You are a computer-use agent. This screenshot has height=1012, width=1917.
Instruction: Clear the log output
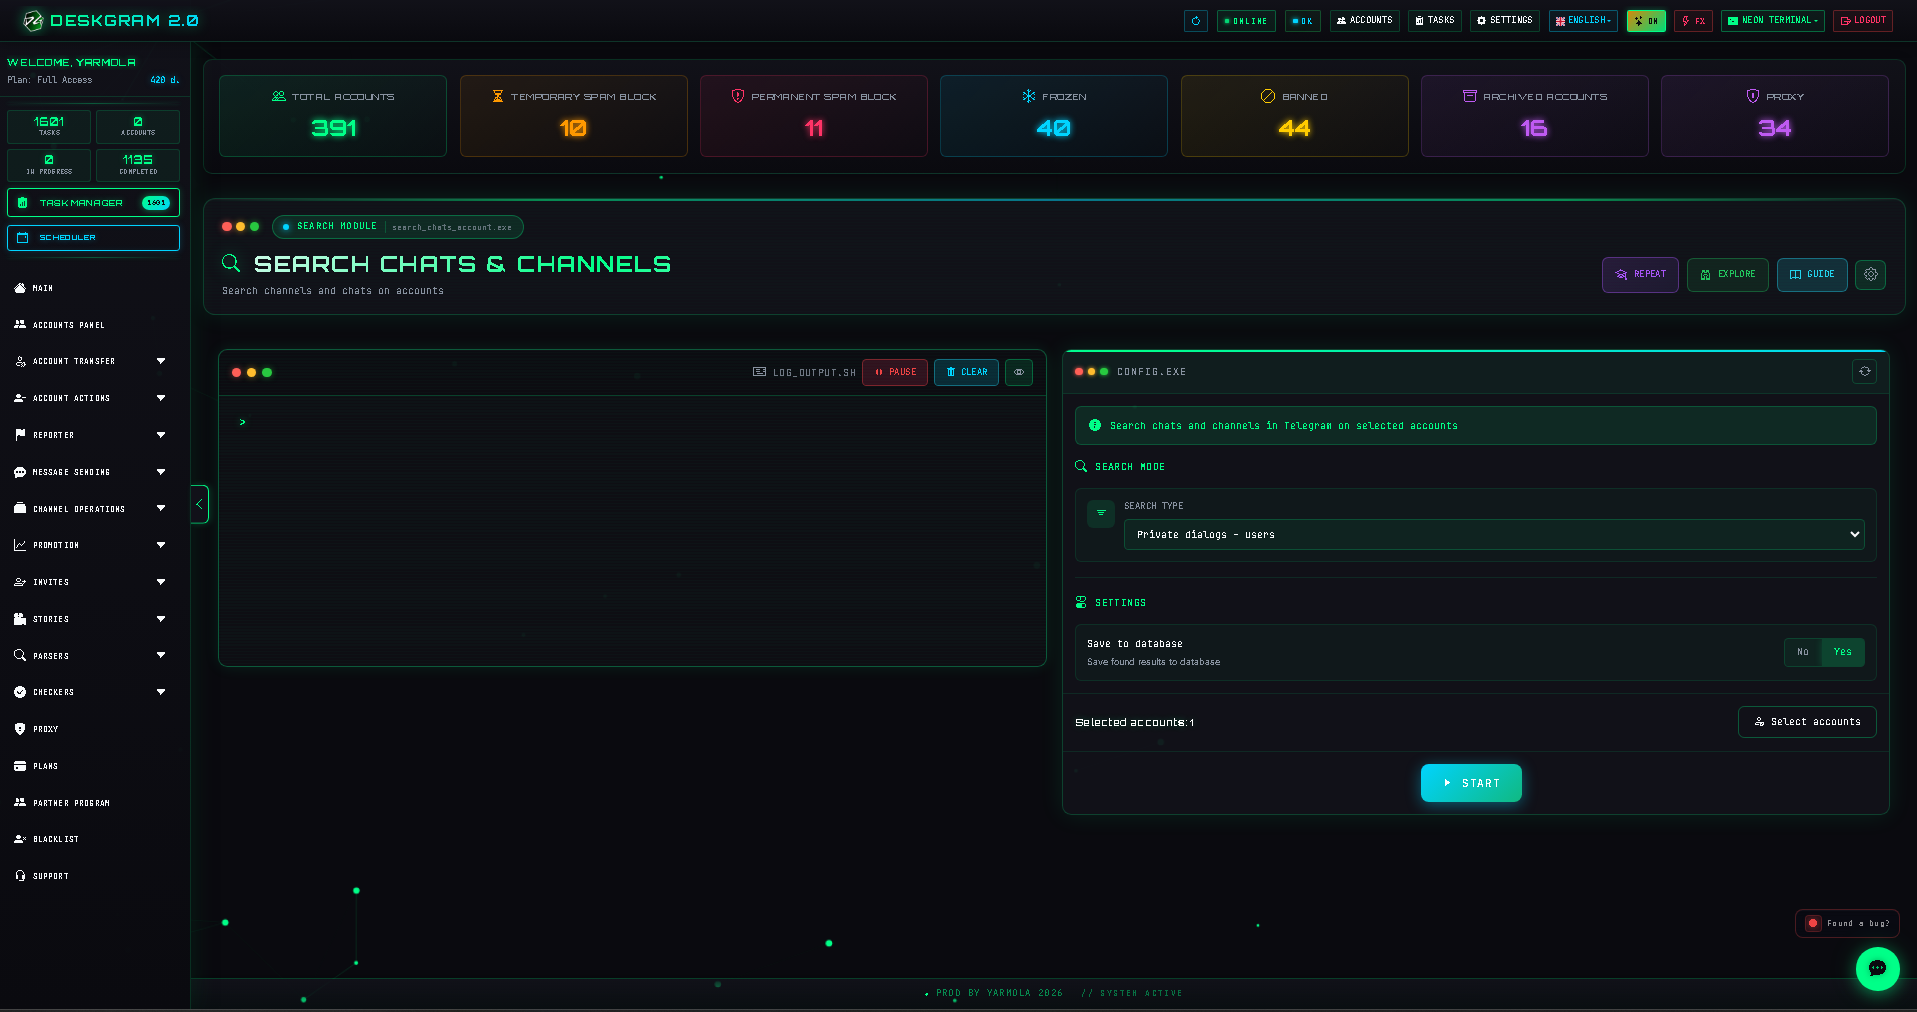pos(966,372)
